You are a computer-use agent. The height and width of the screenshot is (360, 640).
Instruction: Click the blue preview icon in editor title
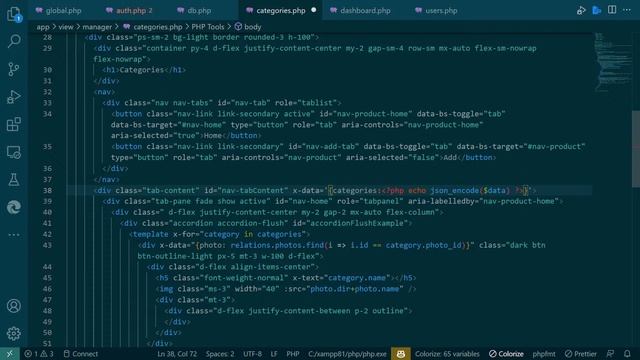tap(597, 10)
